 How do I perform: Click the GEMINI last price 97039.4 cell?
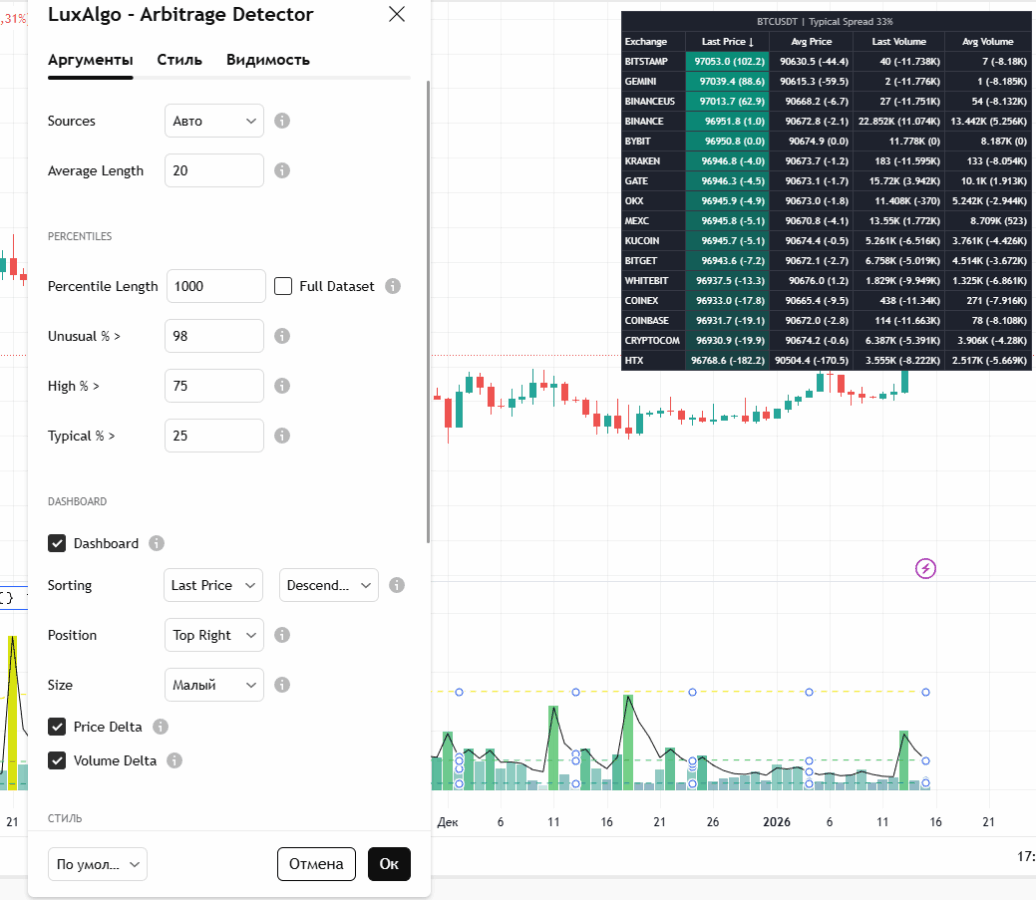point(727,81)
